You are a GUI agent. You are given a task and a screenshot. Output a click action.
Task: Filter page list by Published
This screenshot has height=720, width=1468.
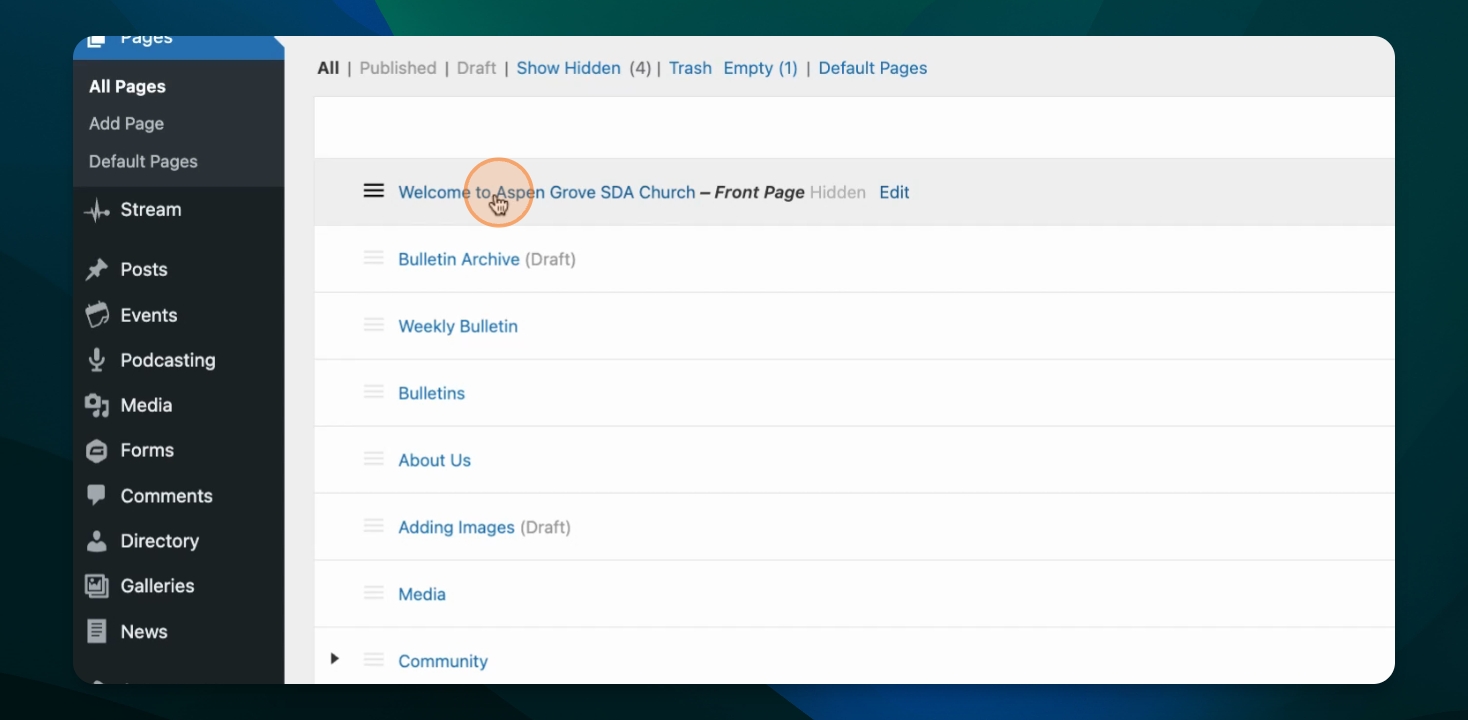tap(398, 68)
